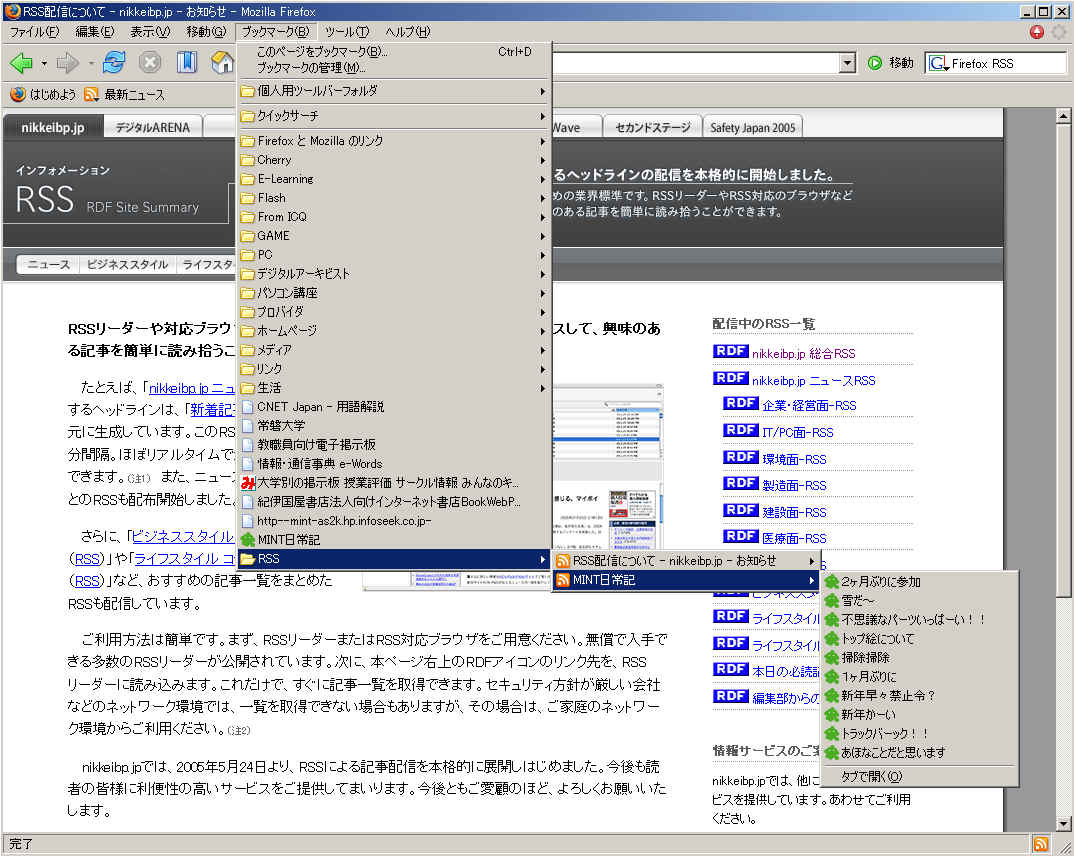Open the 教職員向け電子掲示板 bookmark
This screenshot has width=1074, height=856.
point(394,444)
